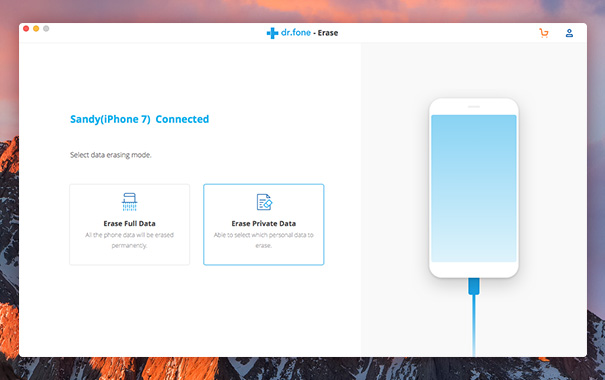
Task: Click the Erase Private Data title text
Action: (264, 223)
